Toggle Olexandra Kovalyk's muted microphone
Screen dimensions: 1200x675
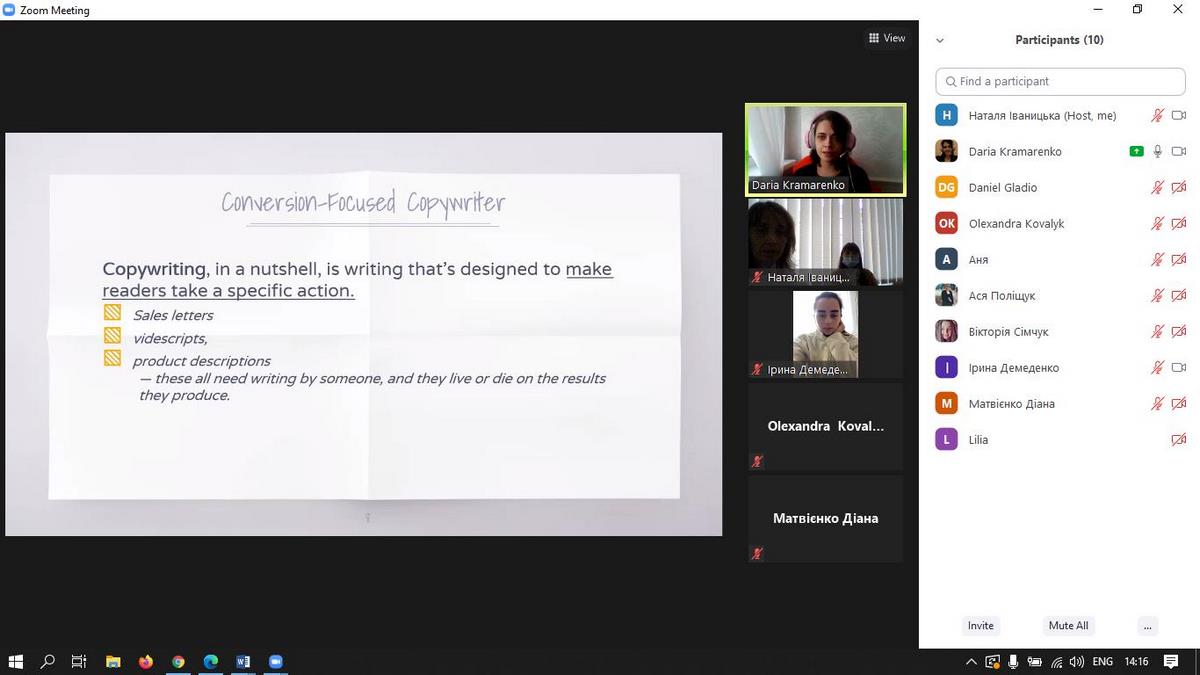pyautogui.click(x=1158, y=224)
